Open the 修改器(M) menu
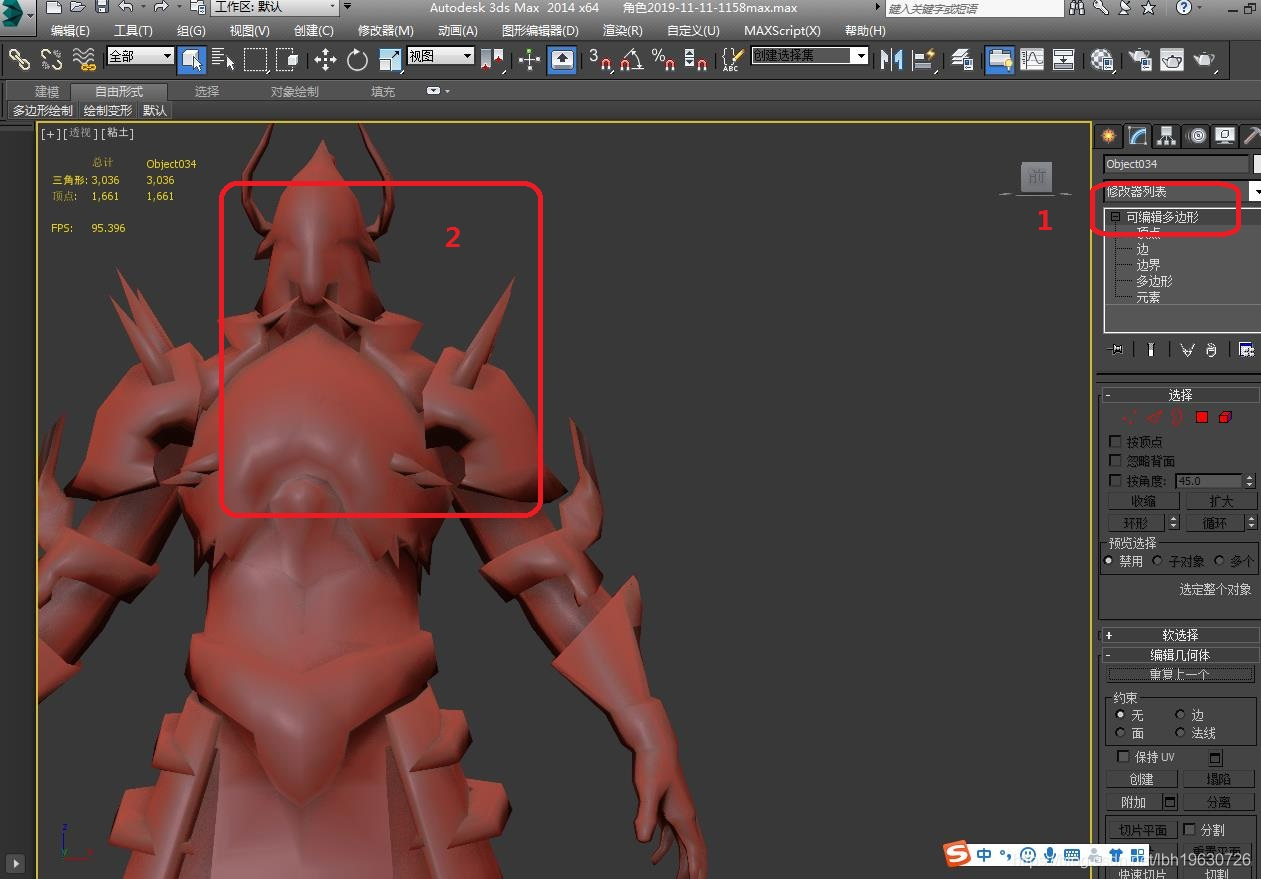1261x879 pixels. tap(385, 31)
